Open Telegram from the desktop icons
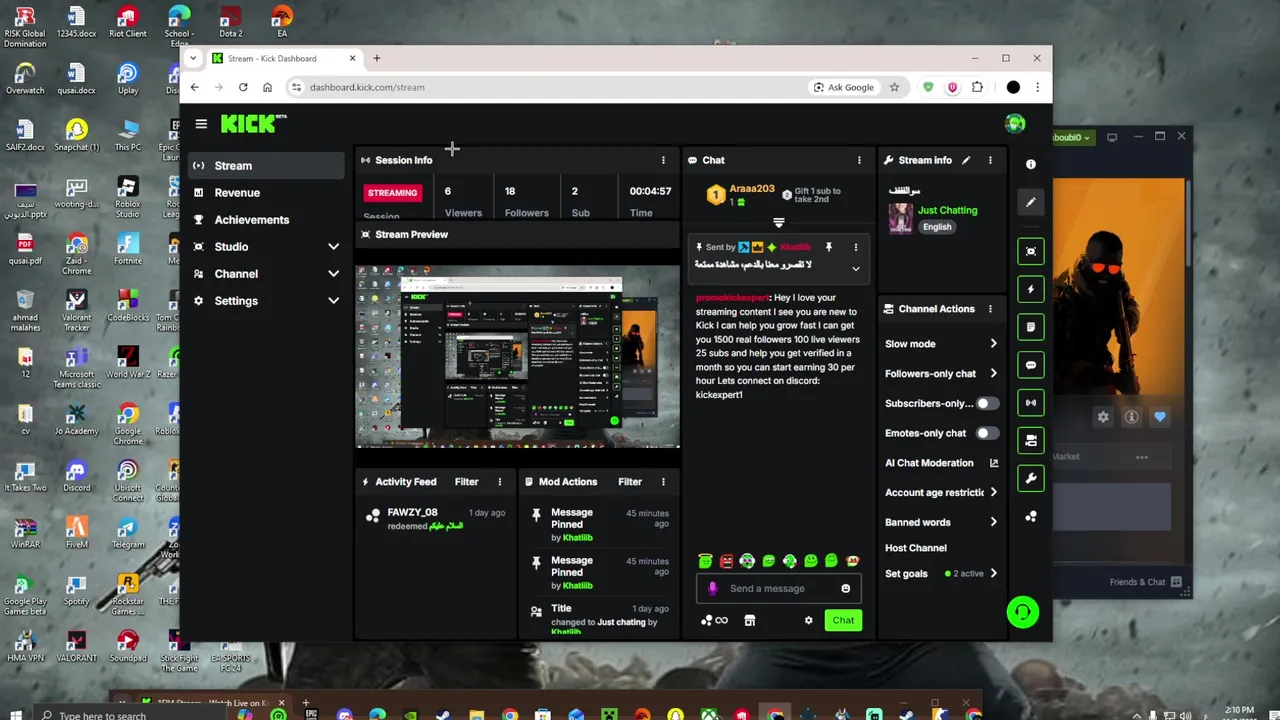This screenshot has height=720, width=1280. [127, 531]
